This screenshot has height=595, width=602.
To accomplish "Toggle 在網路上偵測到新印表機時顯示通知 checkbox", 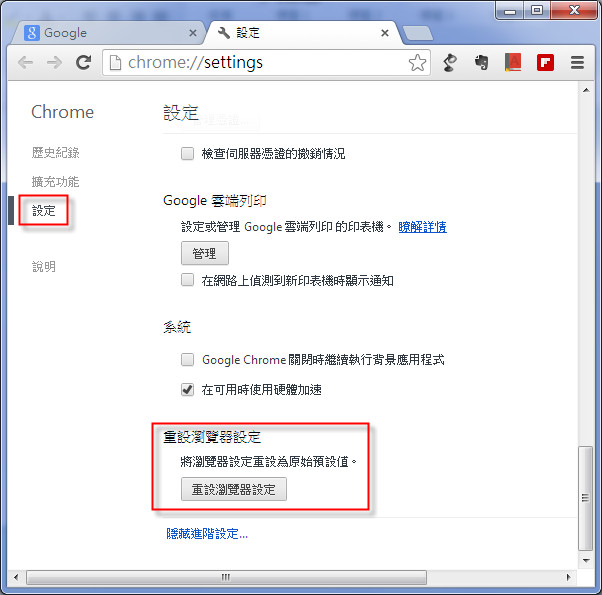I will (x=187, y=280).
